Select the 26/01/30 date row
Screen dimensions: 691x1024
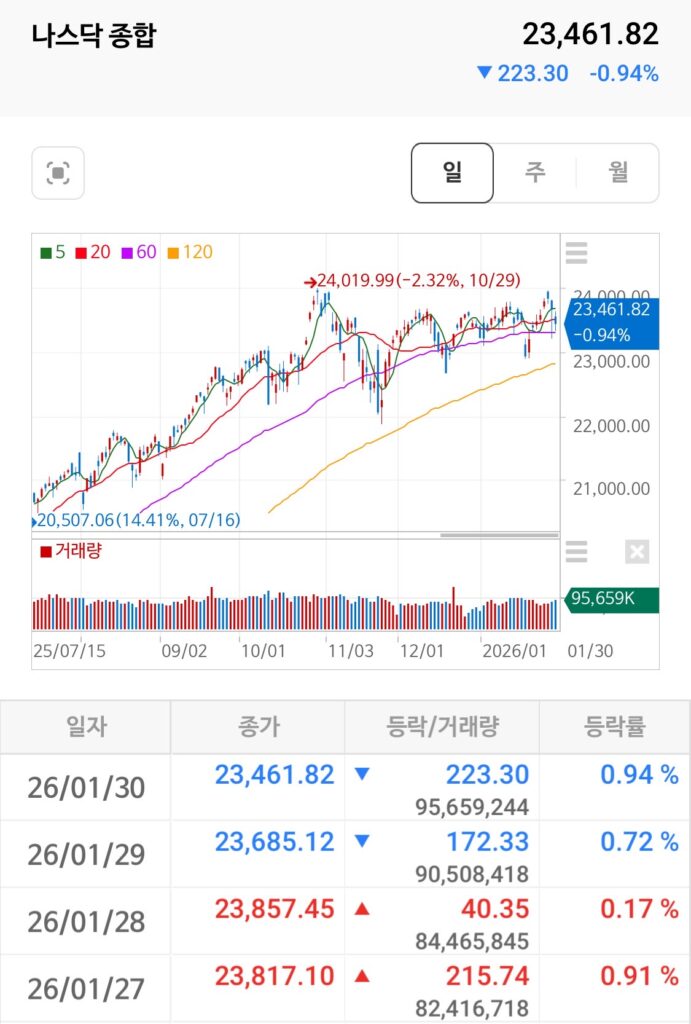click(86, 788)
